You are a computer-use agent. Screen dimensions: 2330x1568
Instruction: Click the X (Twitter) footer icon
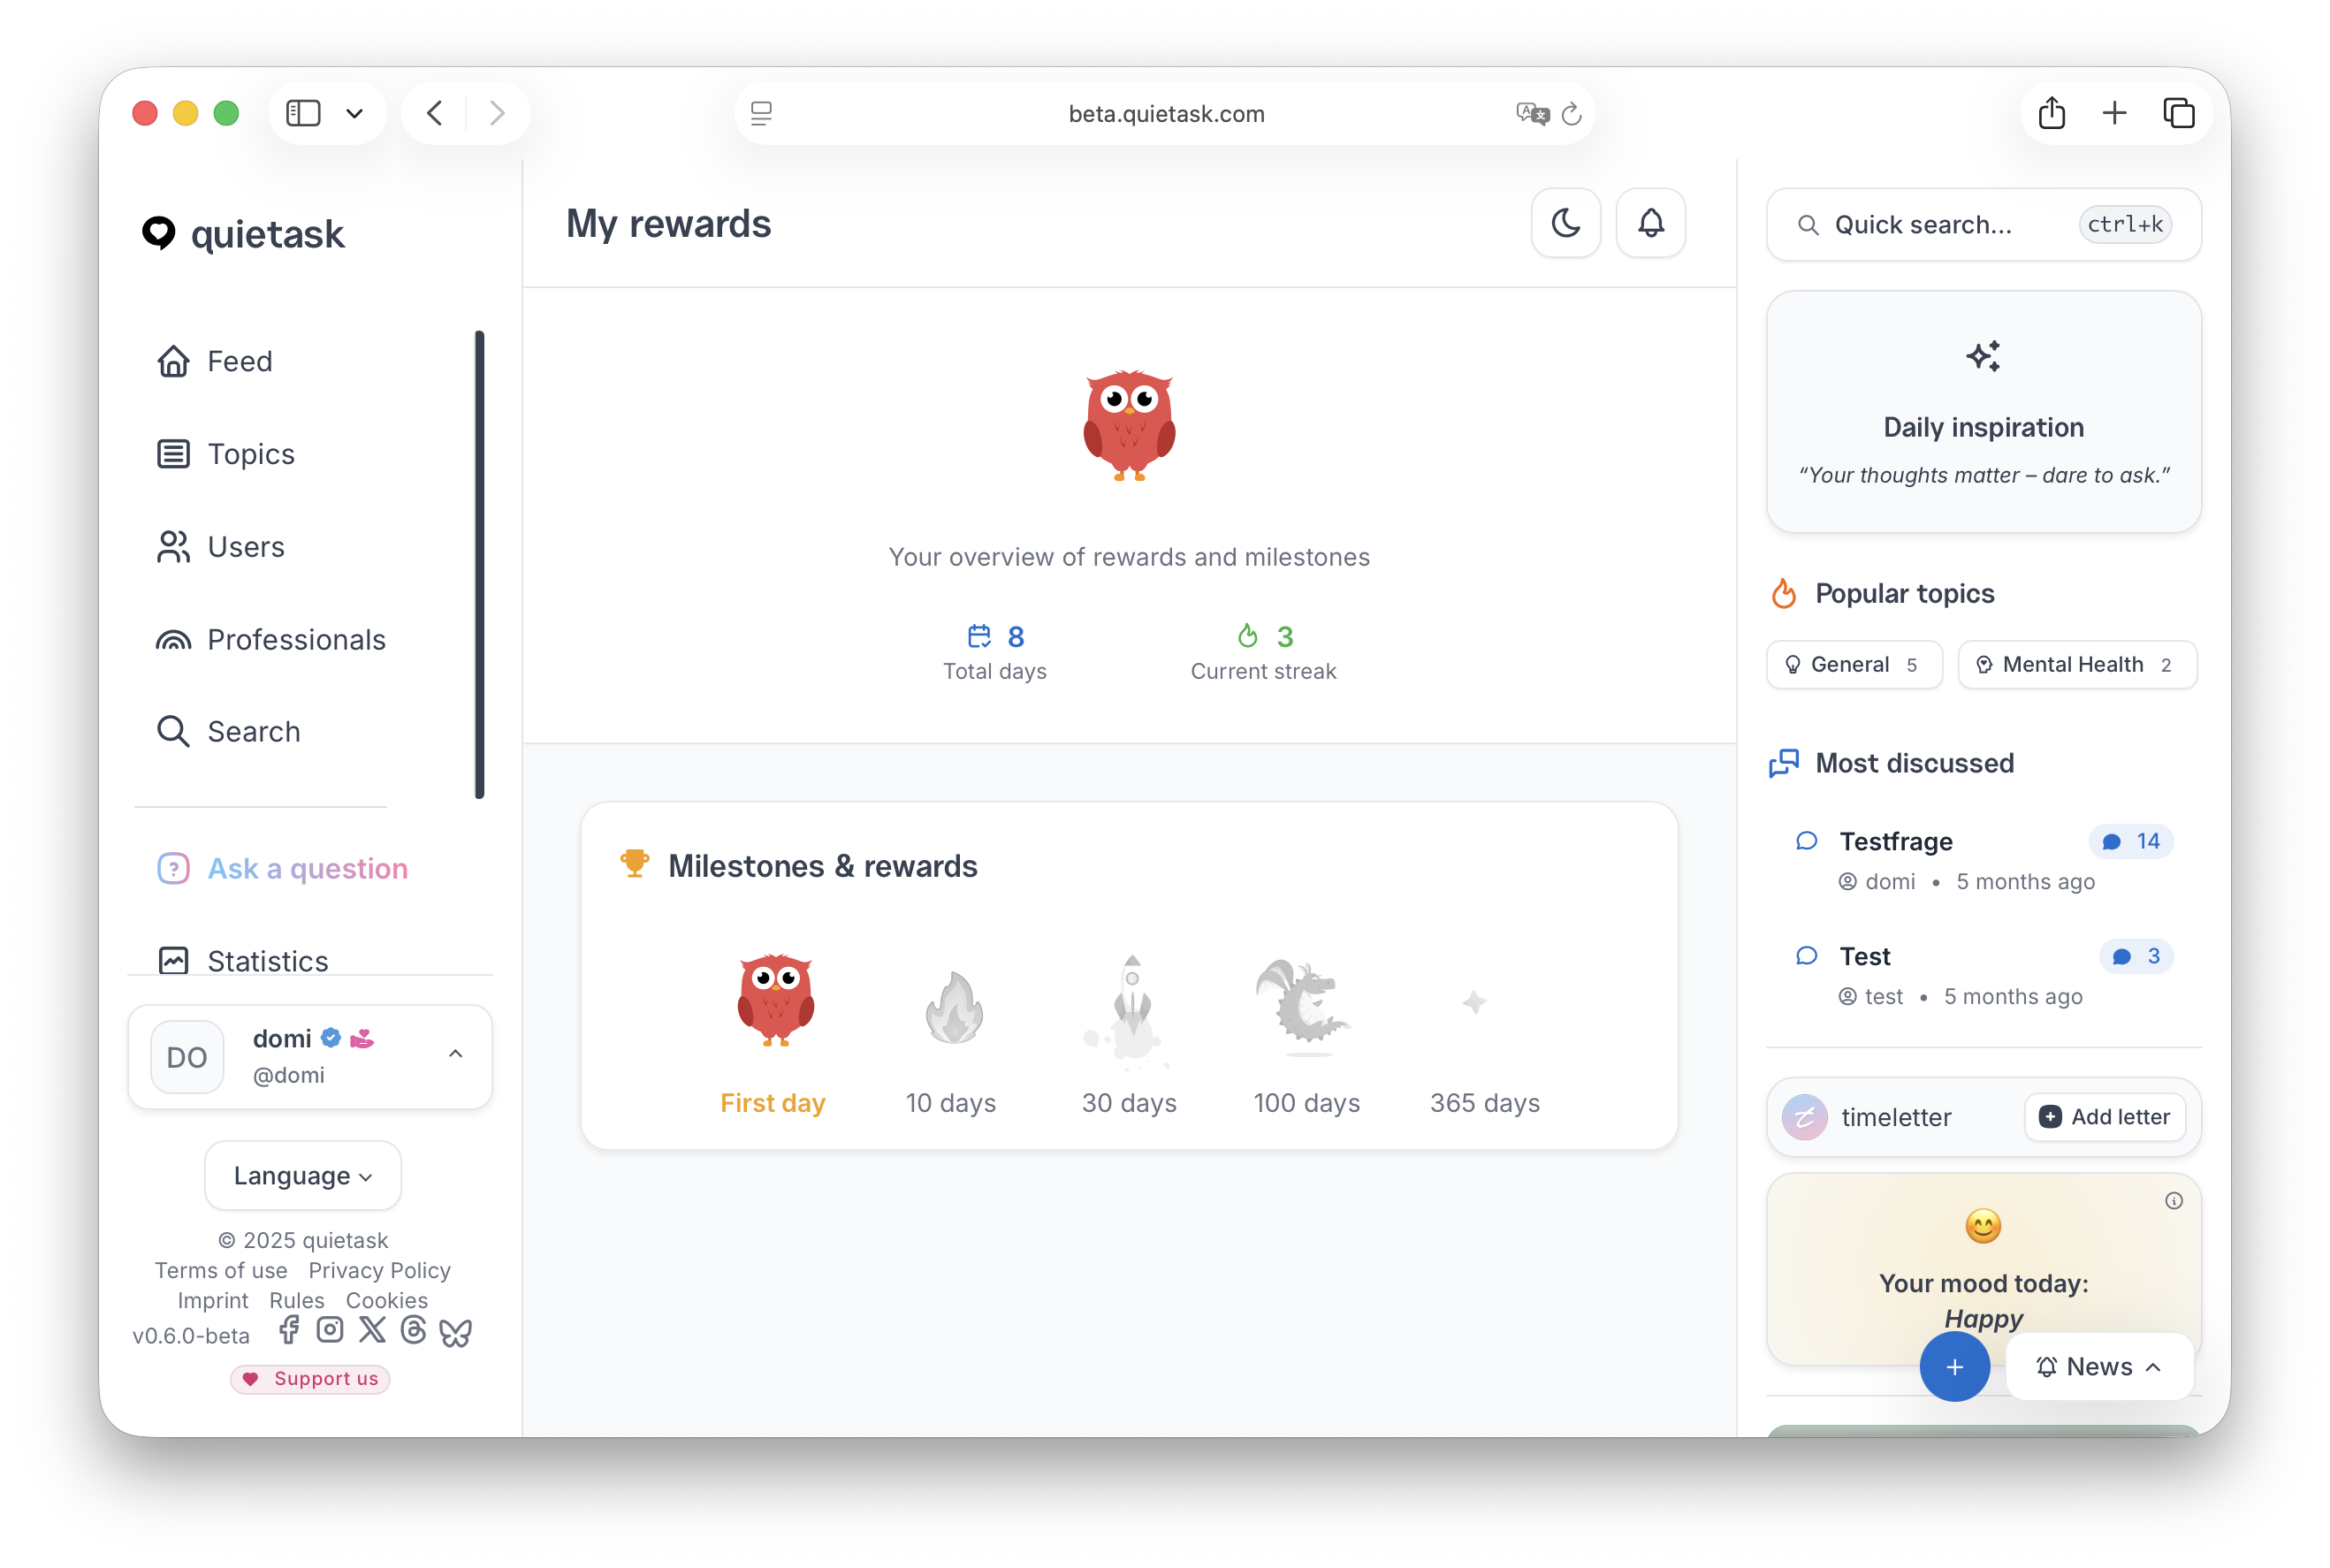[x=372, y=1330]
